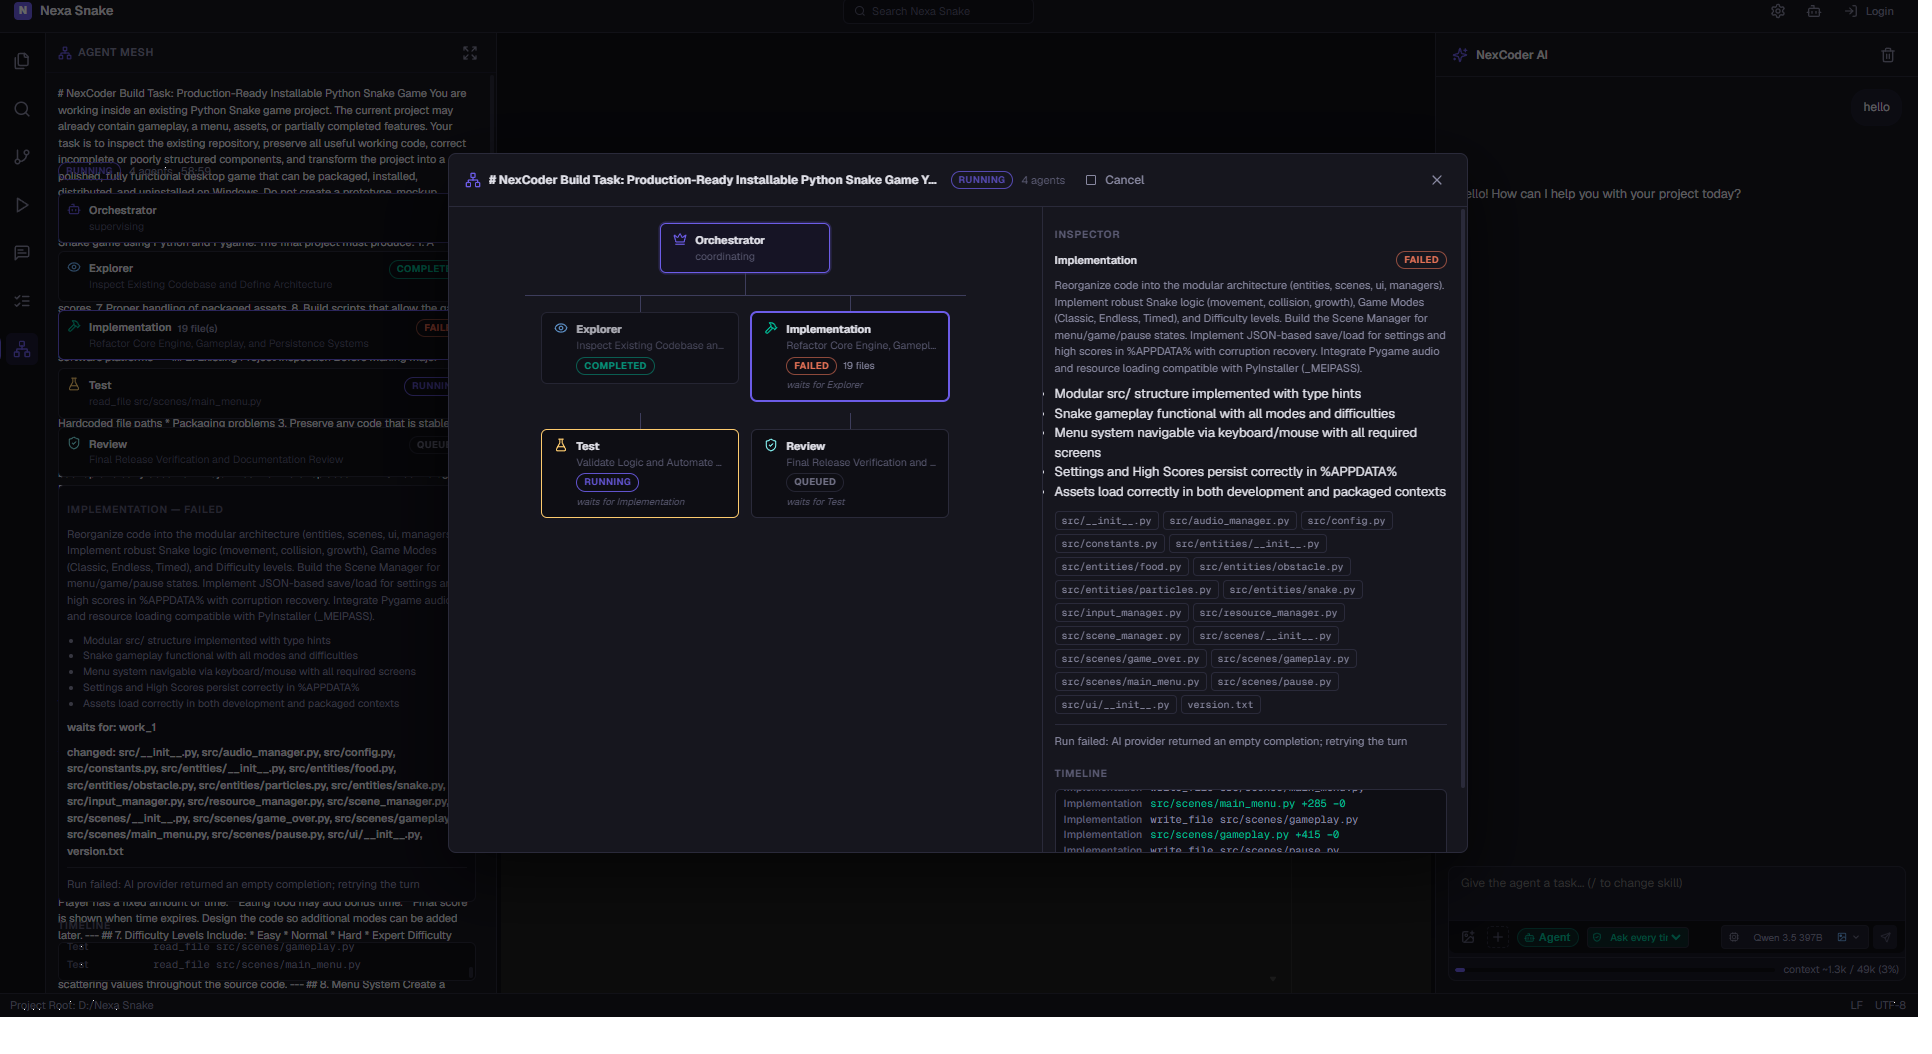
Task: Open the Source Control branch icon
Action: coord(22,157)
